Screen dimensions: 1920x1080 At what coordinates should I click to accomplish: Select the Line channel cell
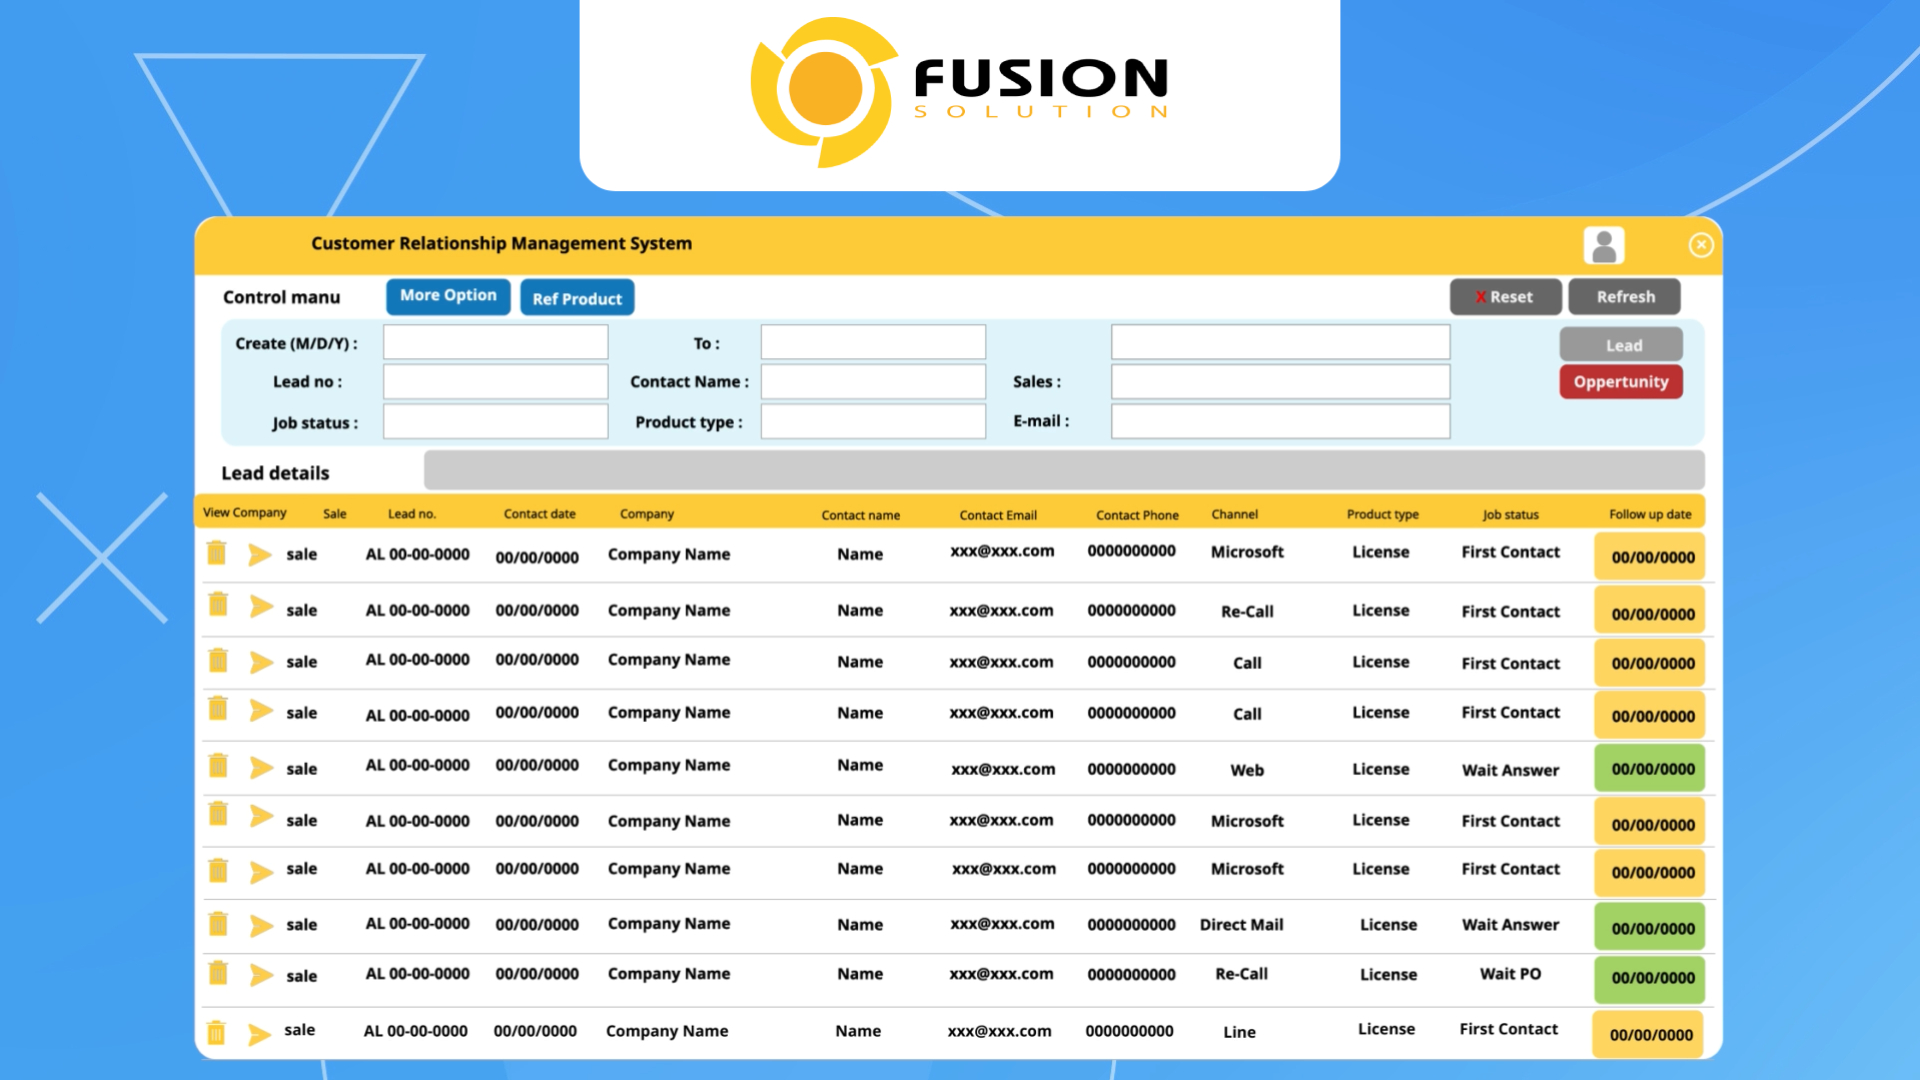click(x=1239, y=1032)
